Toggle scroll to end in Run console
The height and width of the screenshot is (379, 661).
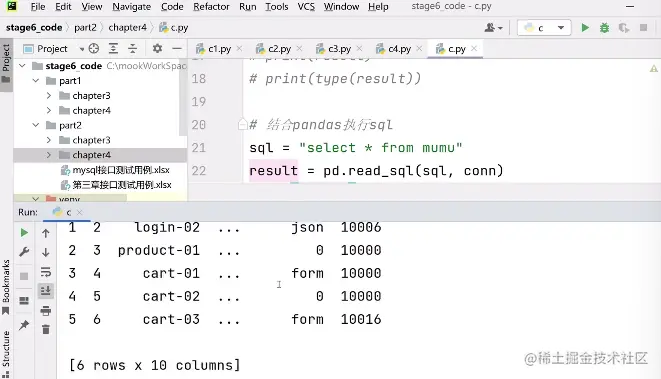[46, 290]
